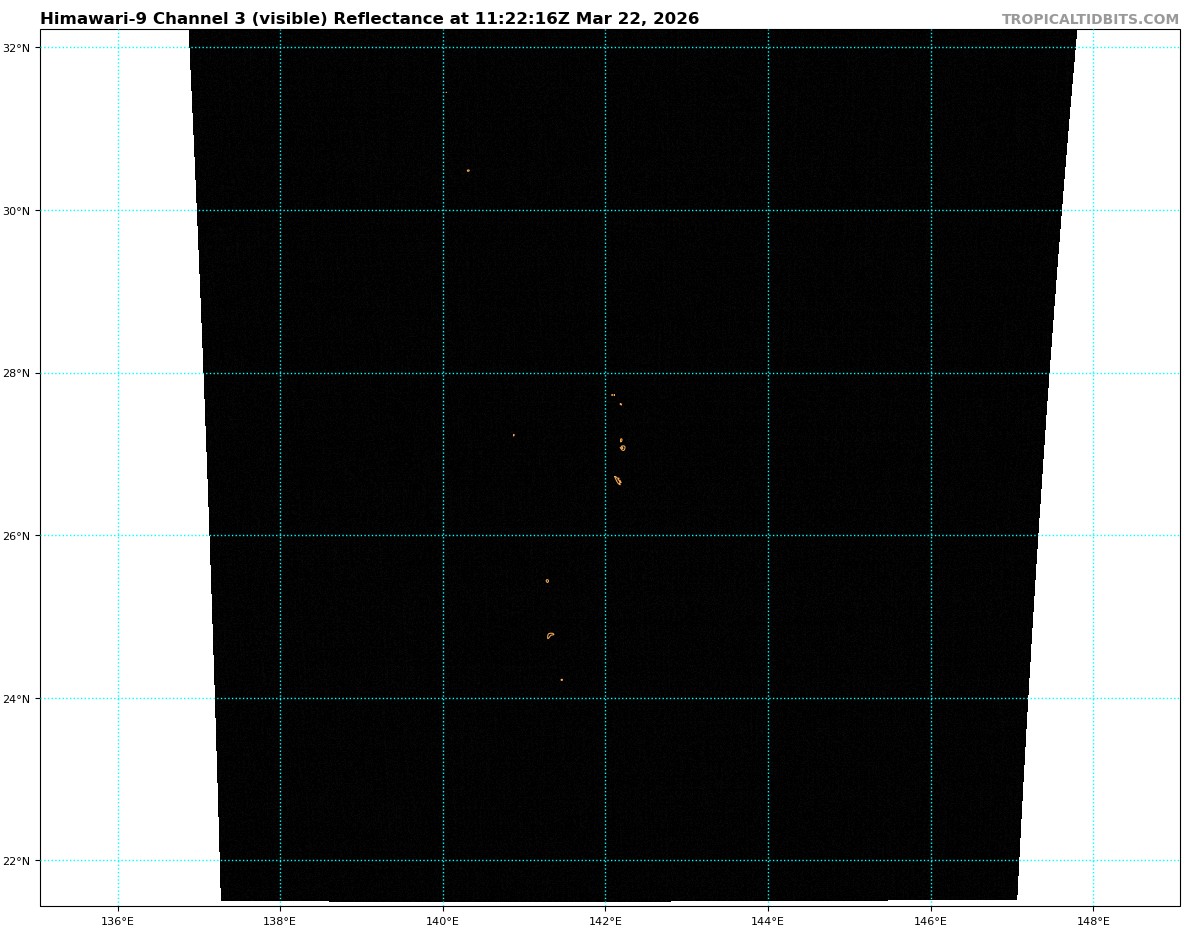Click the 140°E longitude axis label
The image size is (1200, 929).
click(x=443, y=920)
